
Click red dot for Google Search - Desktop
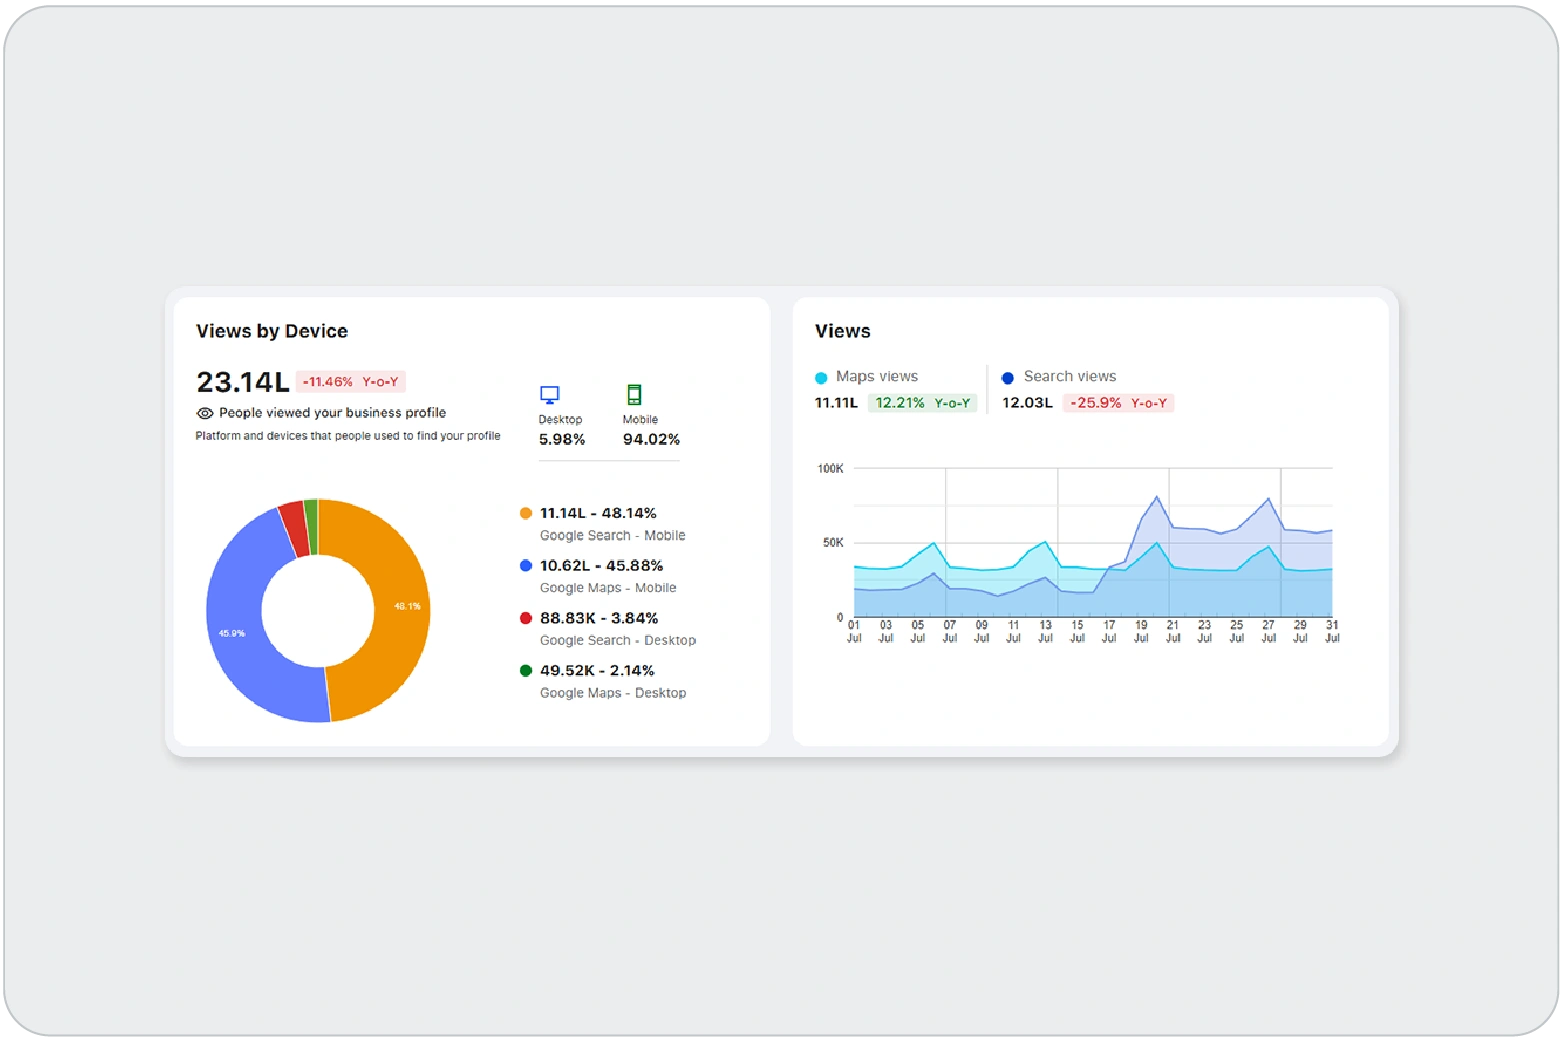pyautogui.click(x=526, y=618)
